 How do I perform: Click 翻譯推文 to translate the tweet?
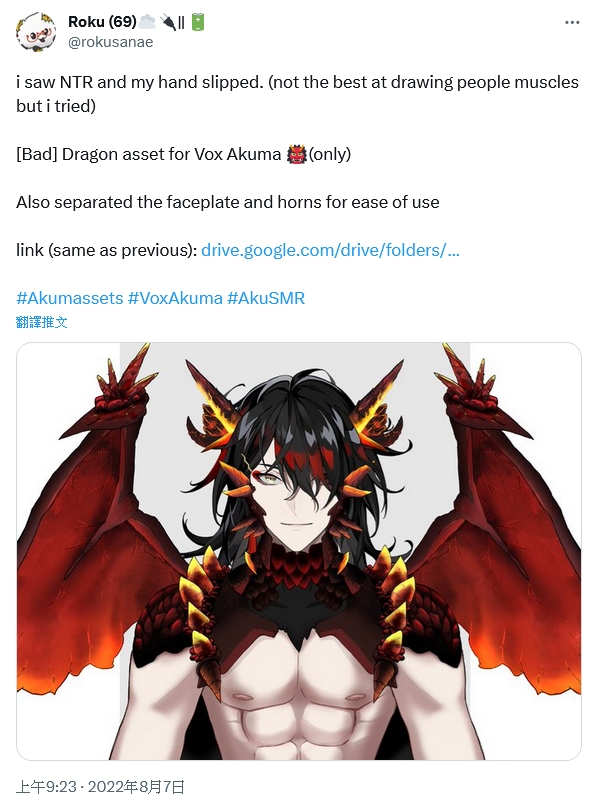tap(41, 322)
